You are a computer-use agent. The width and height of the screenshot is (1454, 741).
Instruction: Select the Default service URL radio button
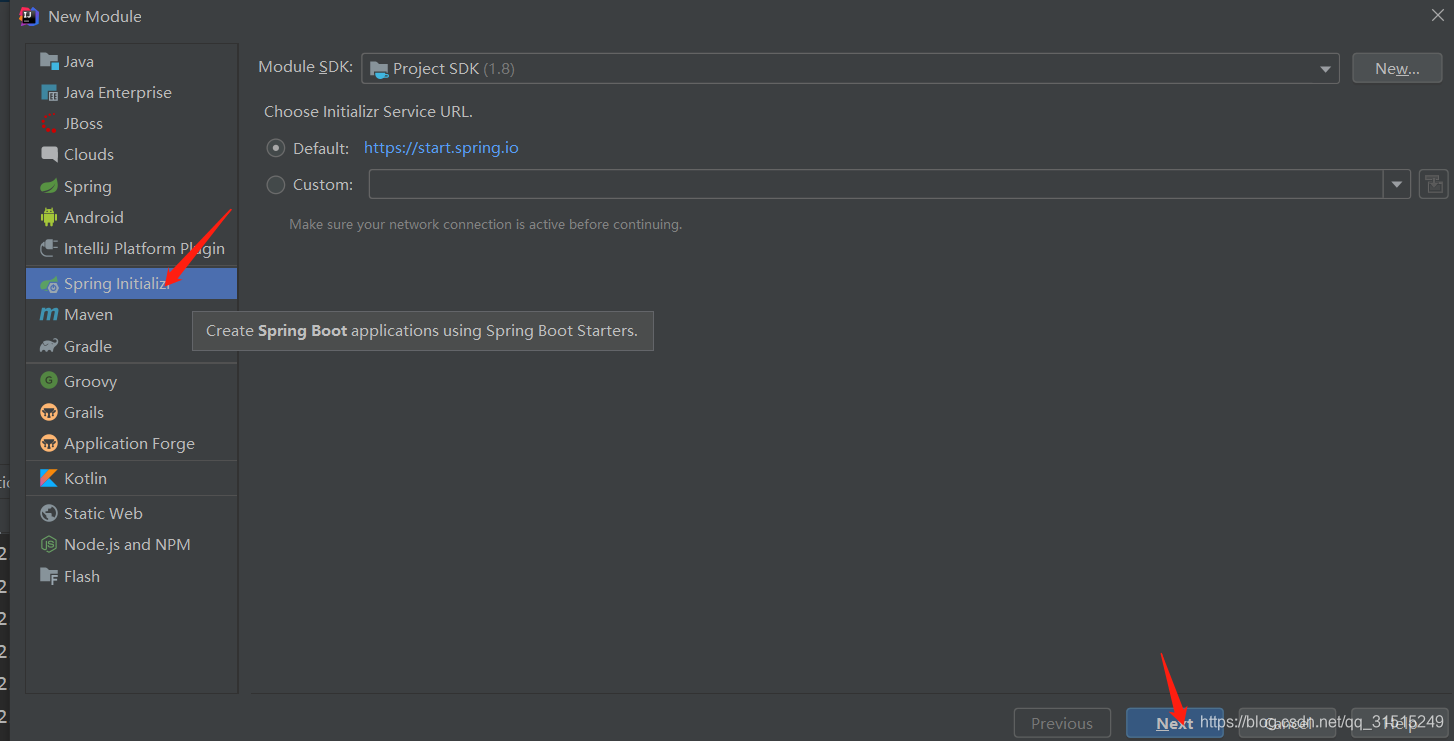pyautogui.click(x=276, y=148)
